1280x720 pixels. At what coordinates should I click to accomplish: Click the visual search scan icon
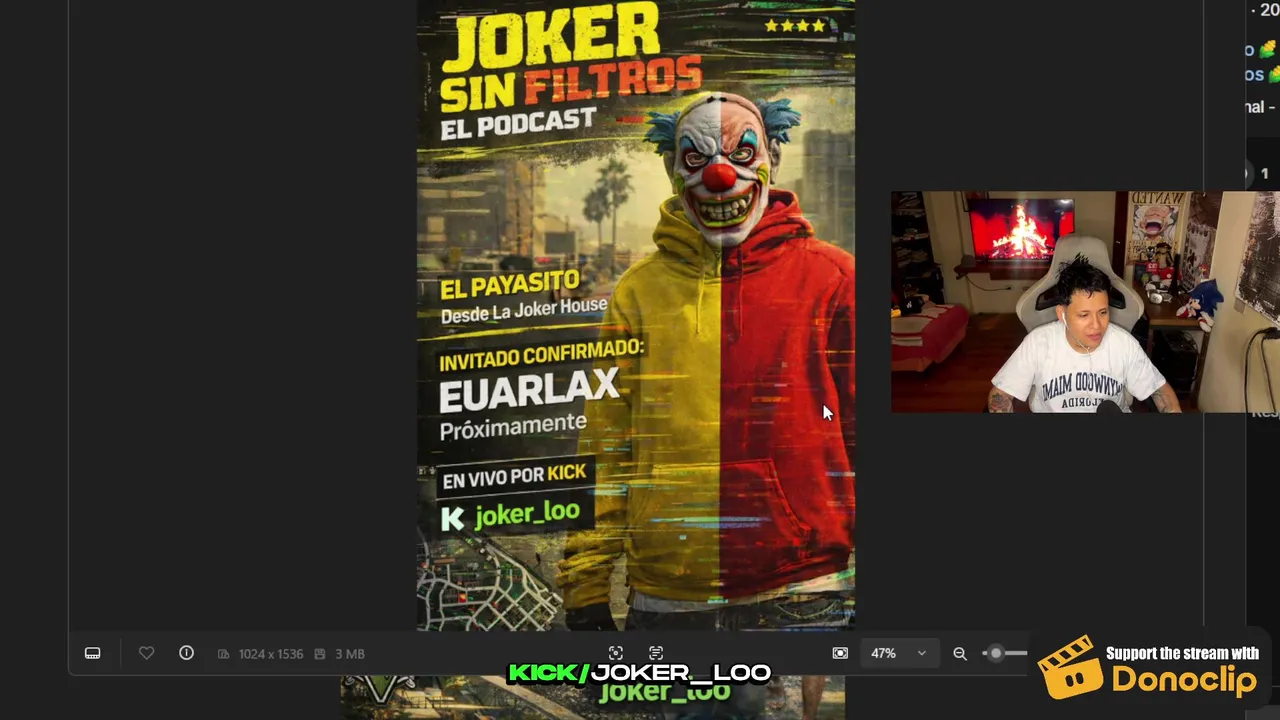[616, 653]
